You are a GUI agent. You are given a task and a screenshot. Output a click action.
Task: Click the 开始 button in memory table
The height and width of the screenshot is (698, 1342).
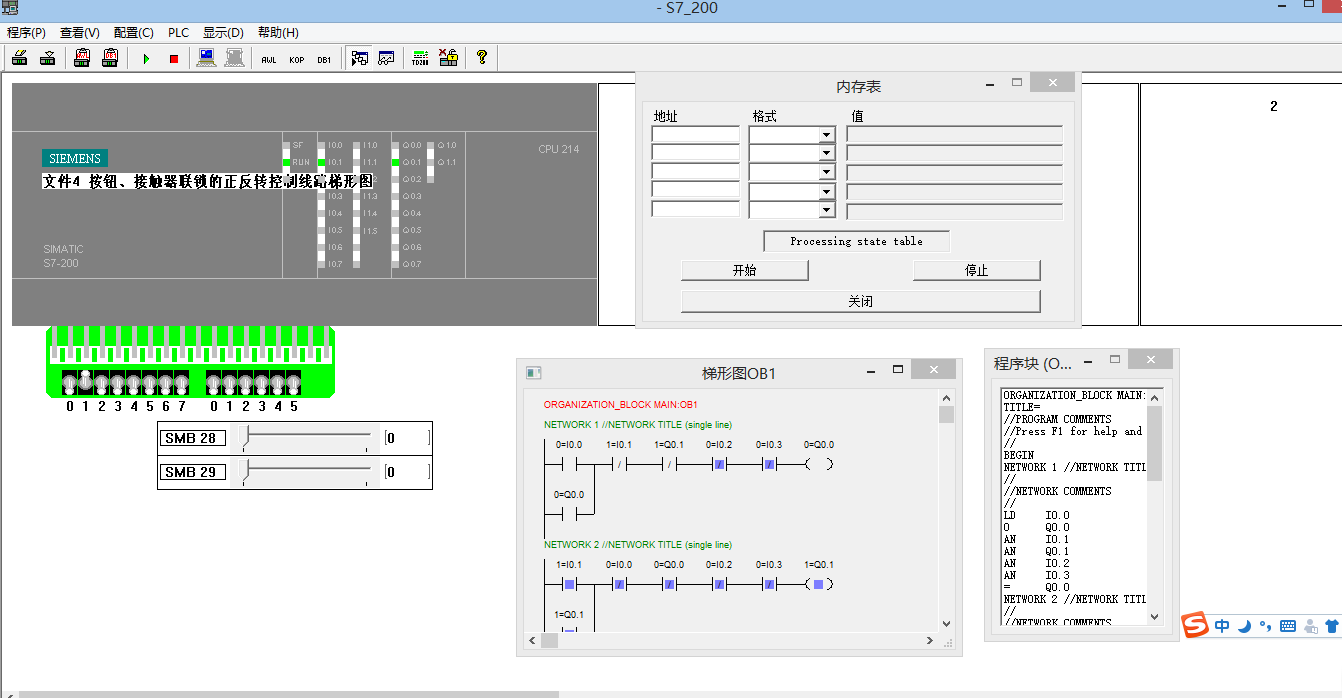(745, 271)
